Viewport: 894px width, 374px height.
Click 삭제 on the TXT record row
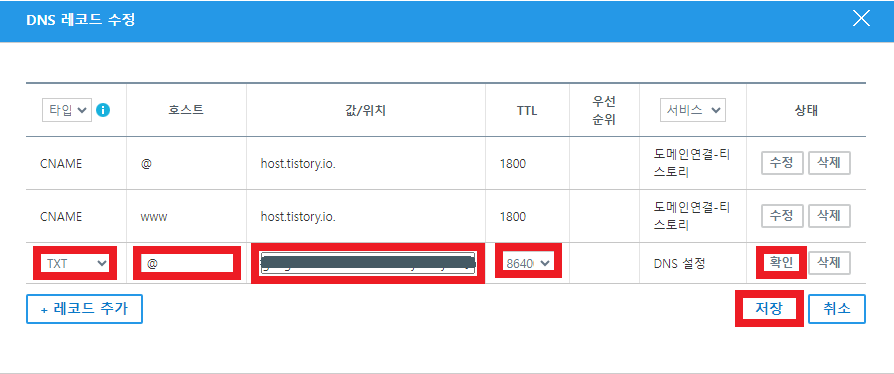(830, 263)
